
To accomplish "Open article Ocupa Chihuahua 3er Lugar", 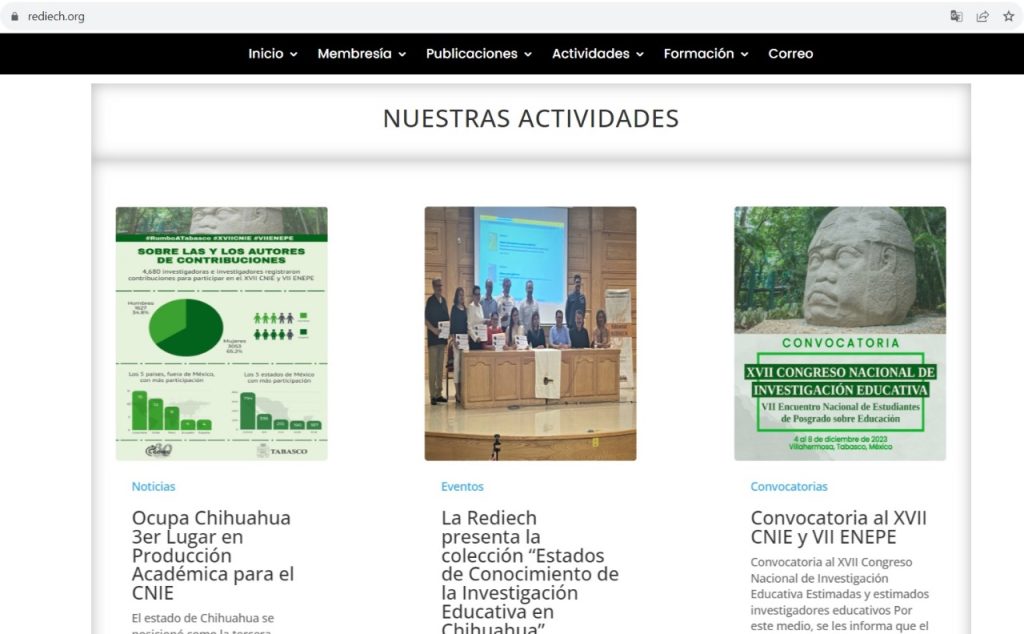I will 213,555.
